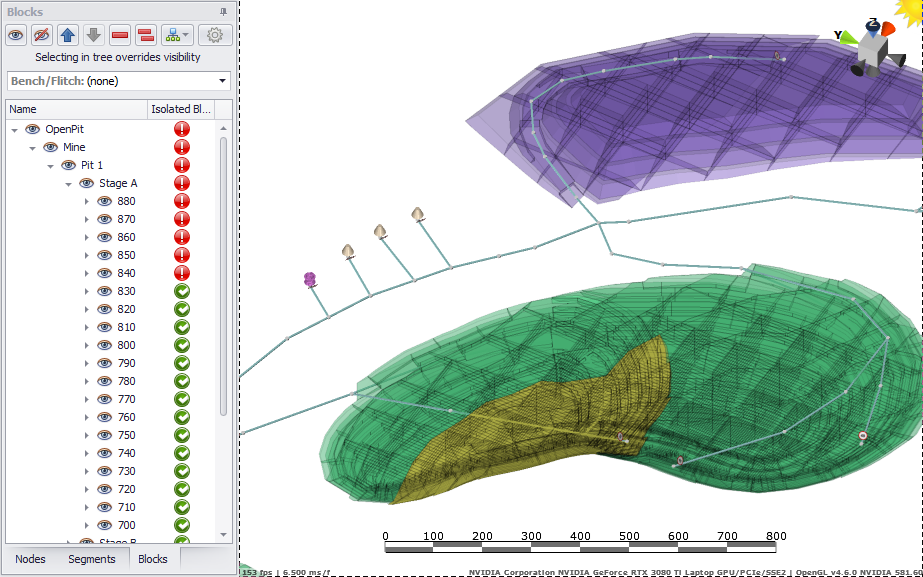Switch to the Segments tab
Viewport: 923px width, 577px height.
(x=92, y=559)
